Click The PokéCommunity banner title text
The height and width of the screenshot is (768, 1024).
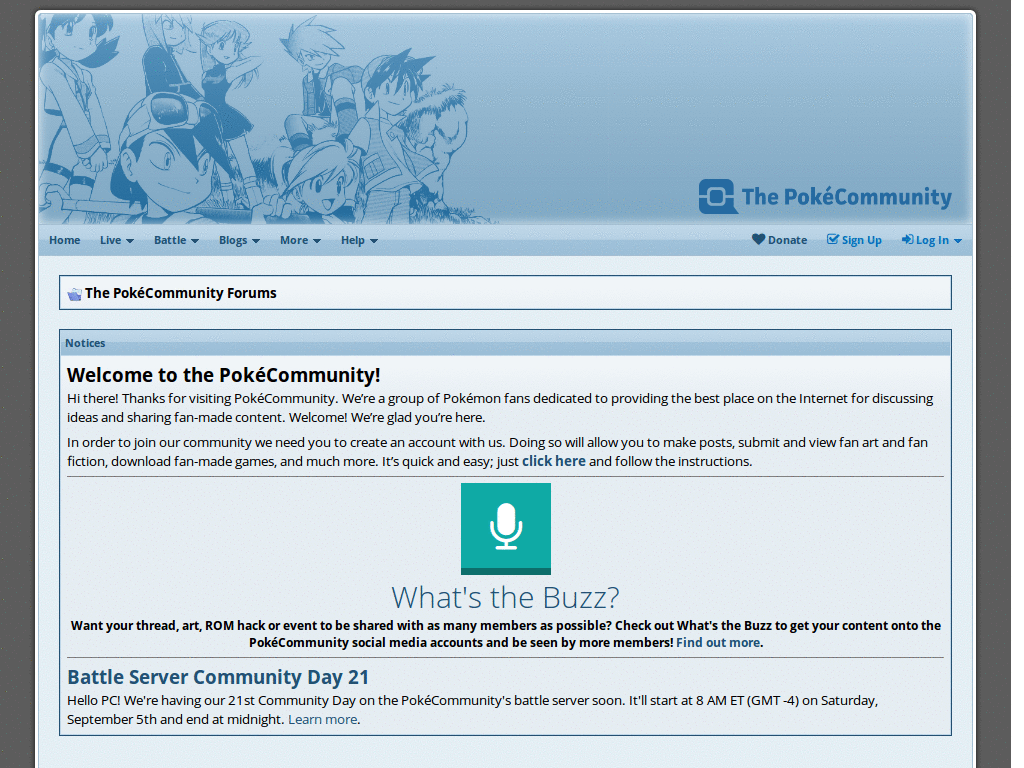(846, 197)
